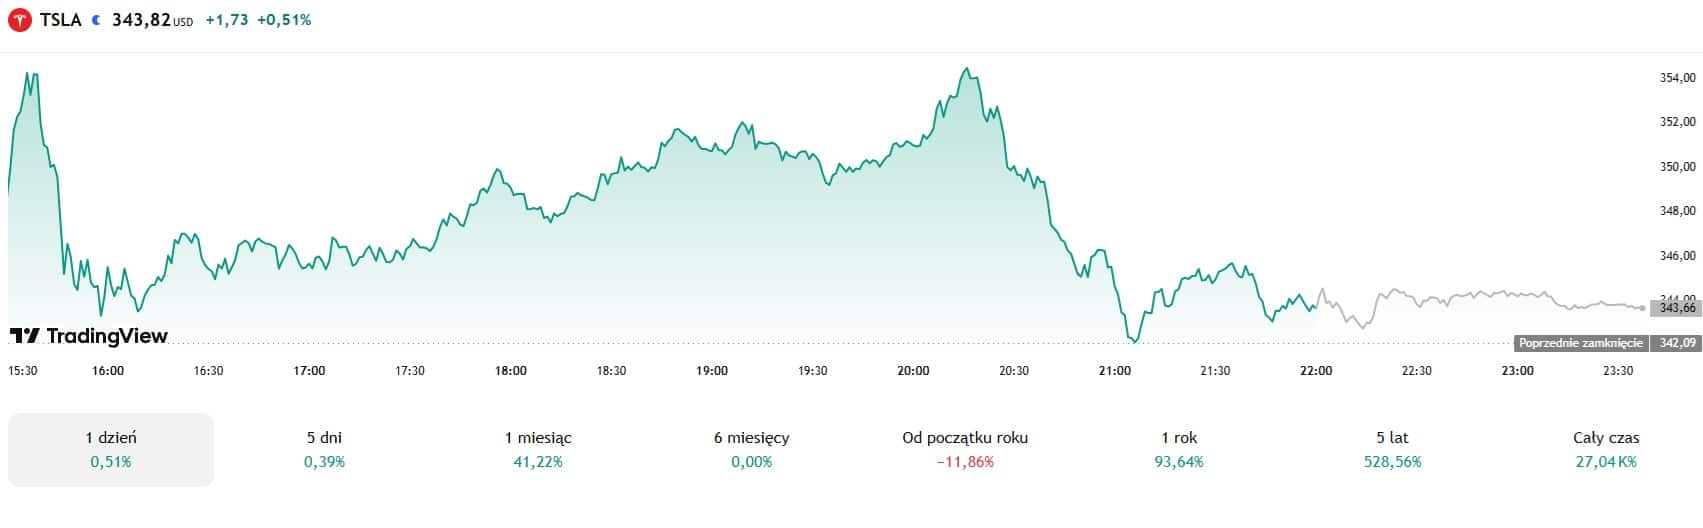Show the 6 miesięcy chart range
This screenshot has height=528, width=1703.
[751, 449]
